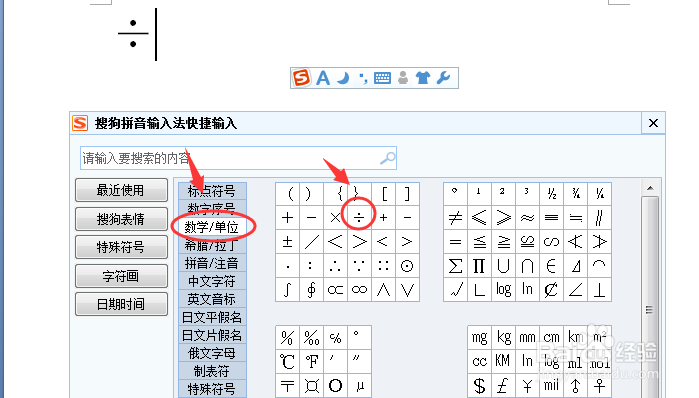This screenshot has width=699, height=398.
Task: Insert the closing square bracket ]
Action: click(x=407, y=194)
